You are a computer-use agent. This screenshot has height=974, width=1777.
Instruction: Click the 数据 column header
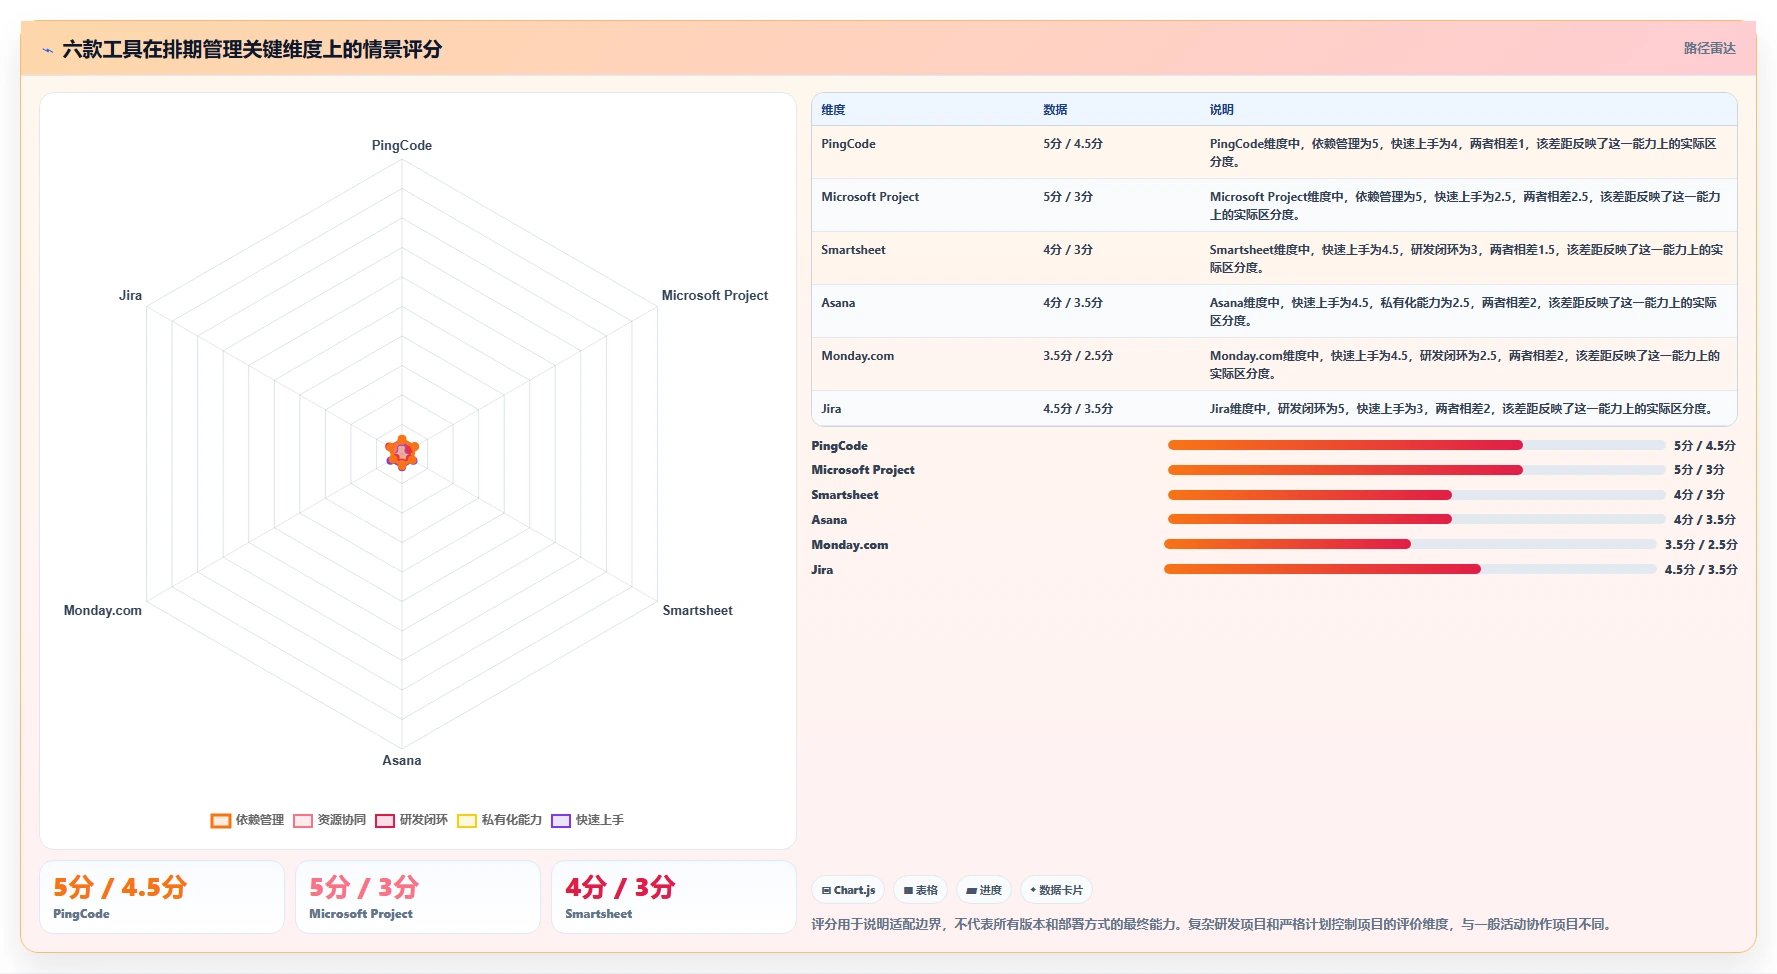click(x=1055, y=110)
